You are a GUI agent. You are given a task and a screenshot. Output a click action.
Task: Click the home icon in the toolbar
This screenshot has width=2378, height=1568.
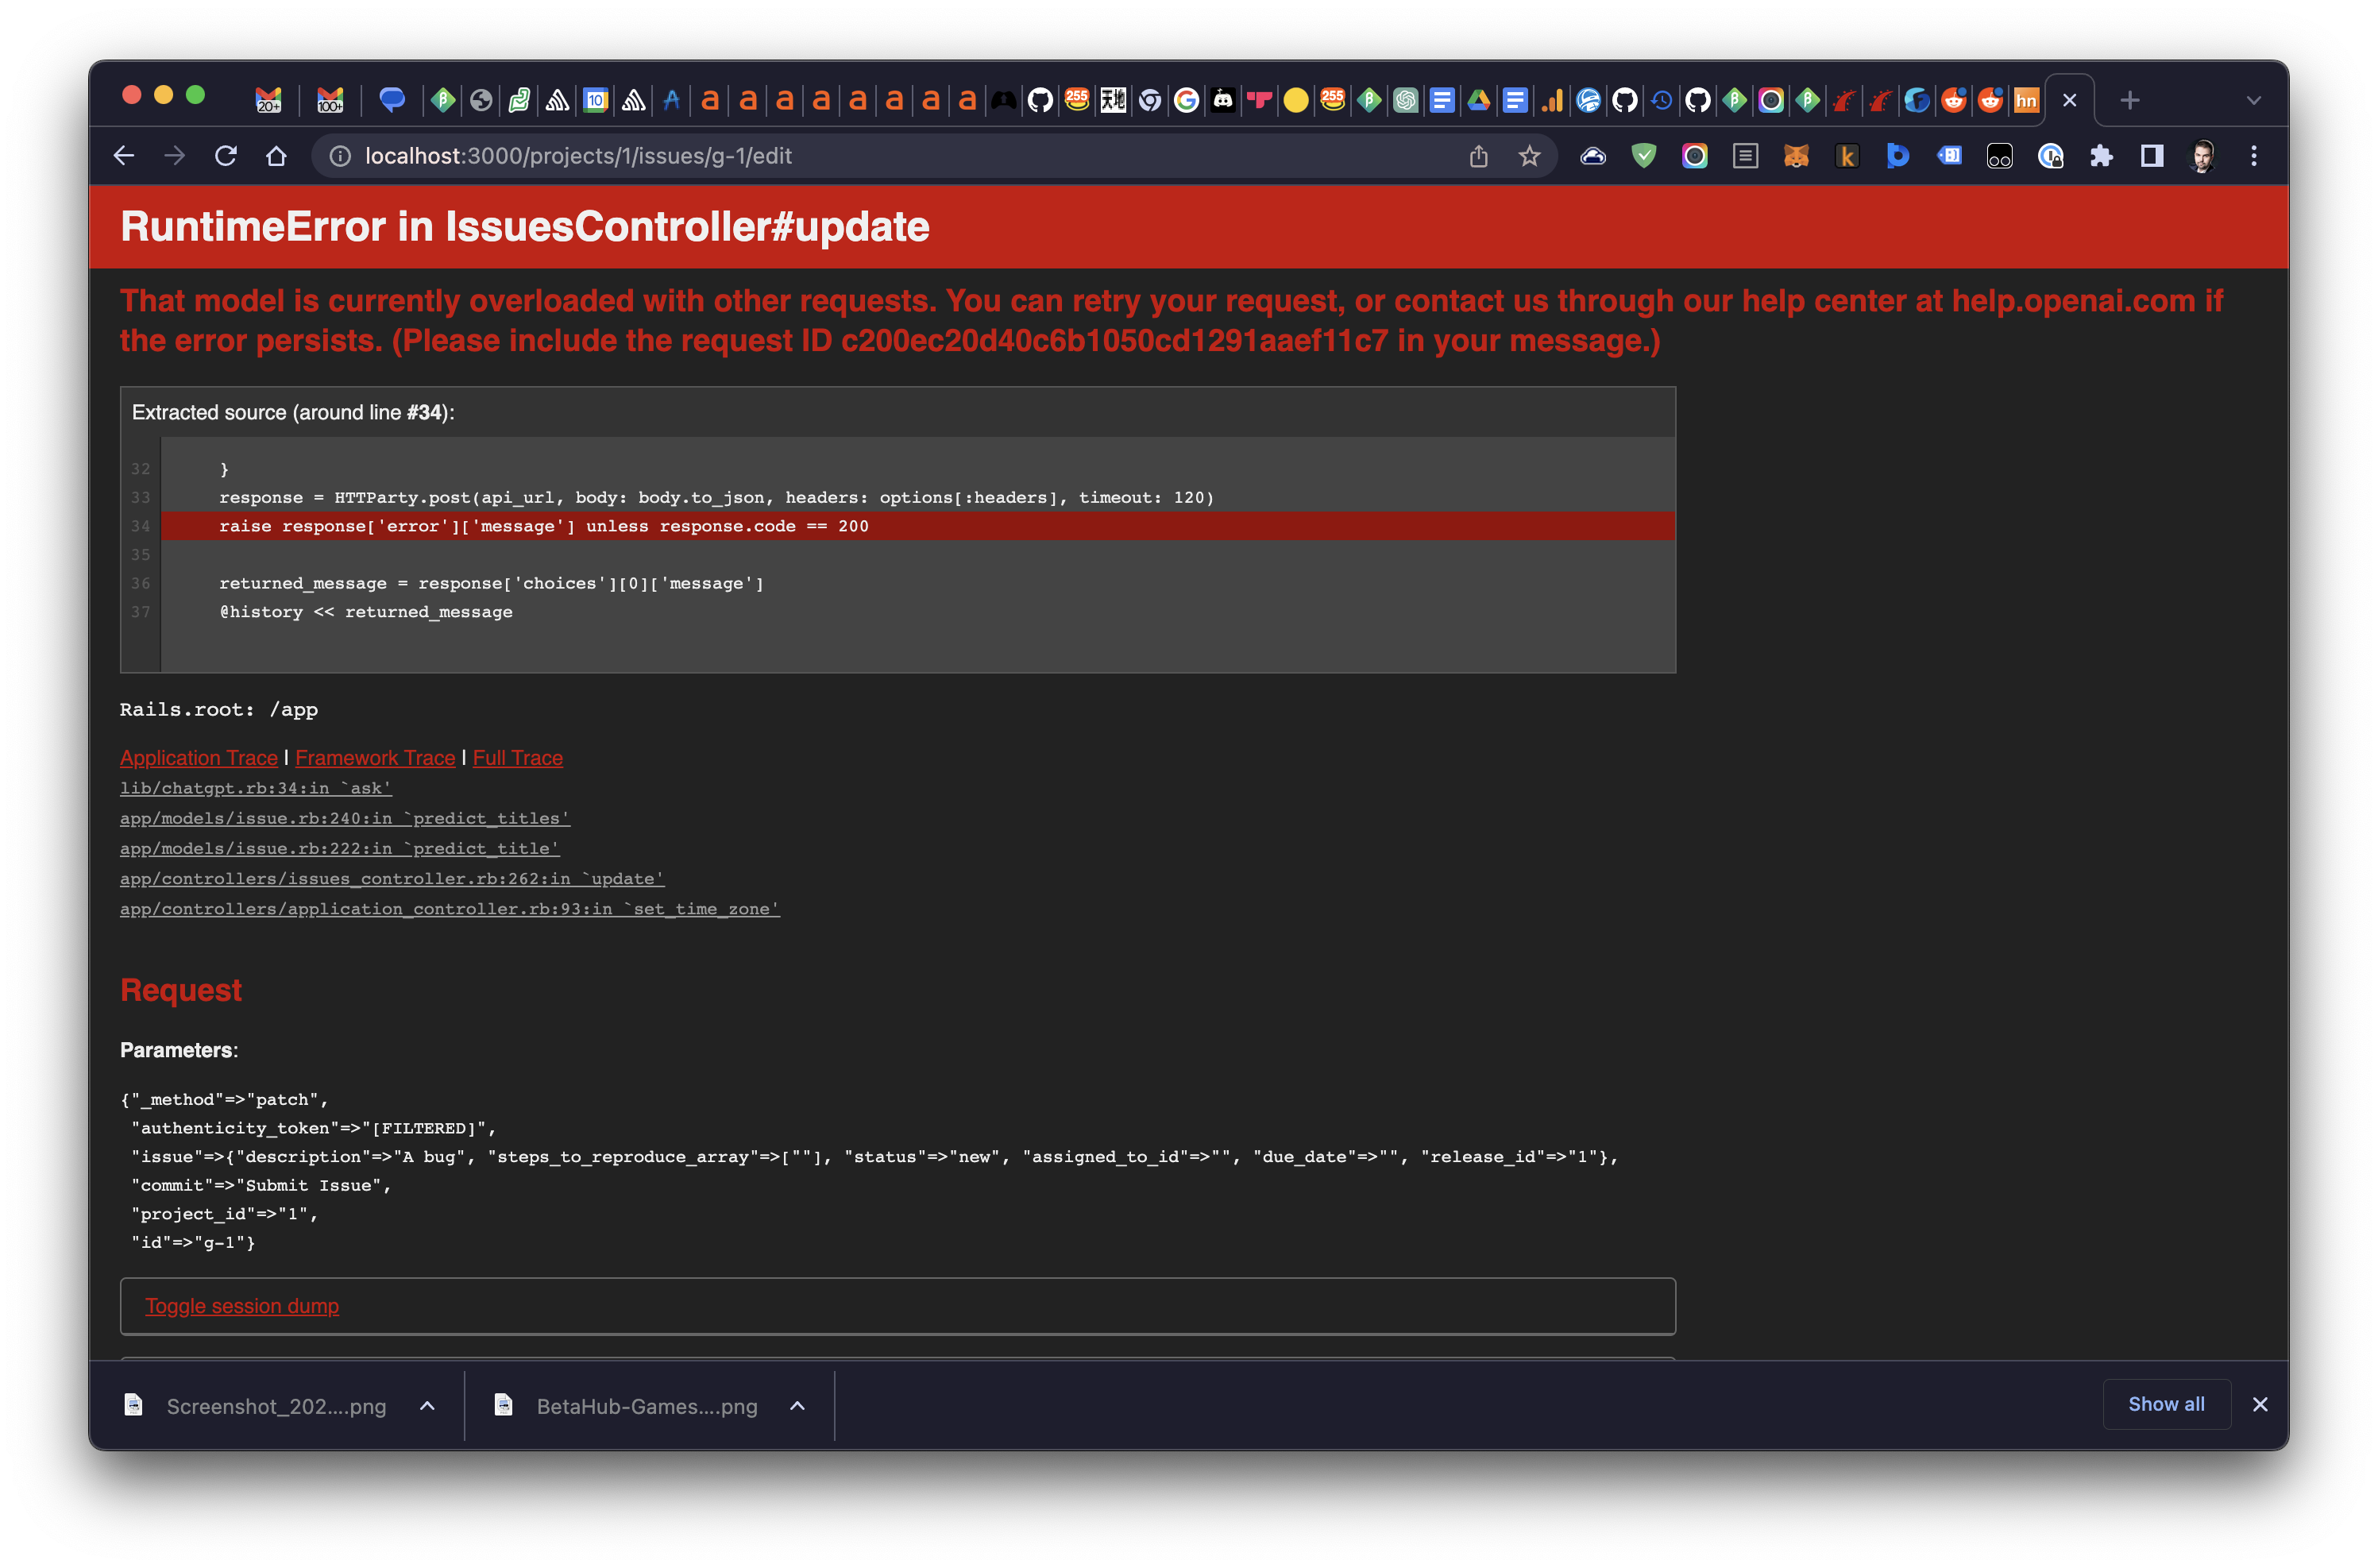[x=276, y=156]
